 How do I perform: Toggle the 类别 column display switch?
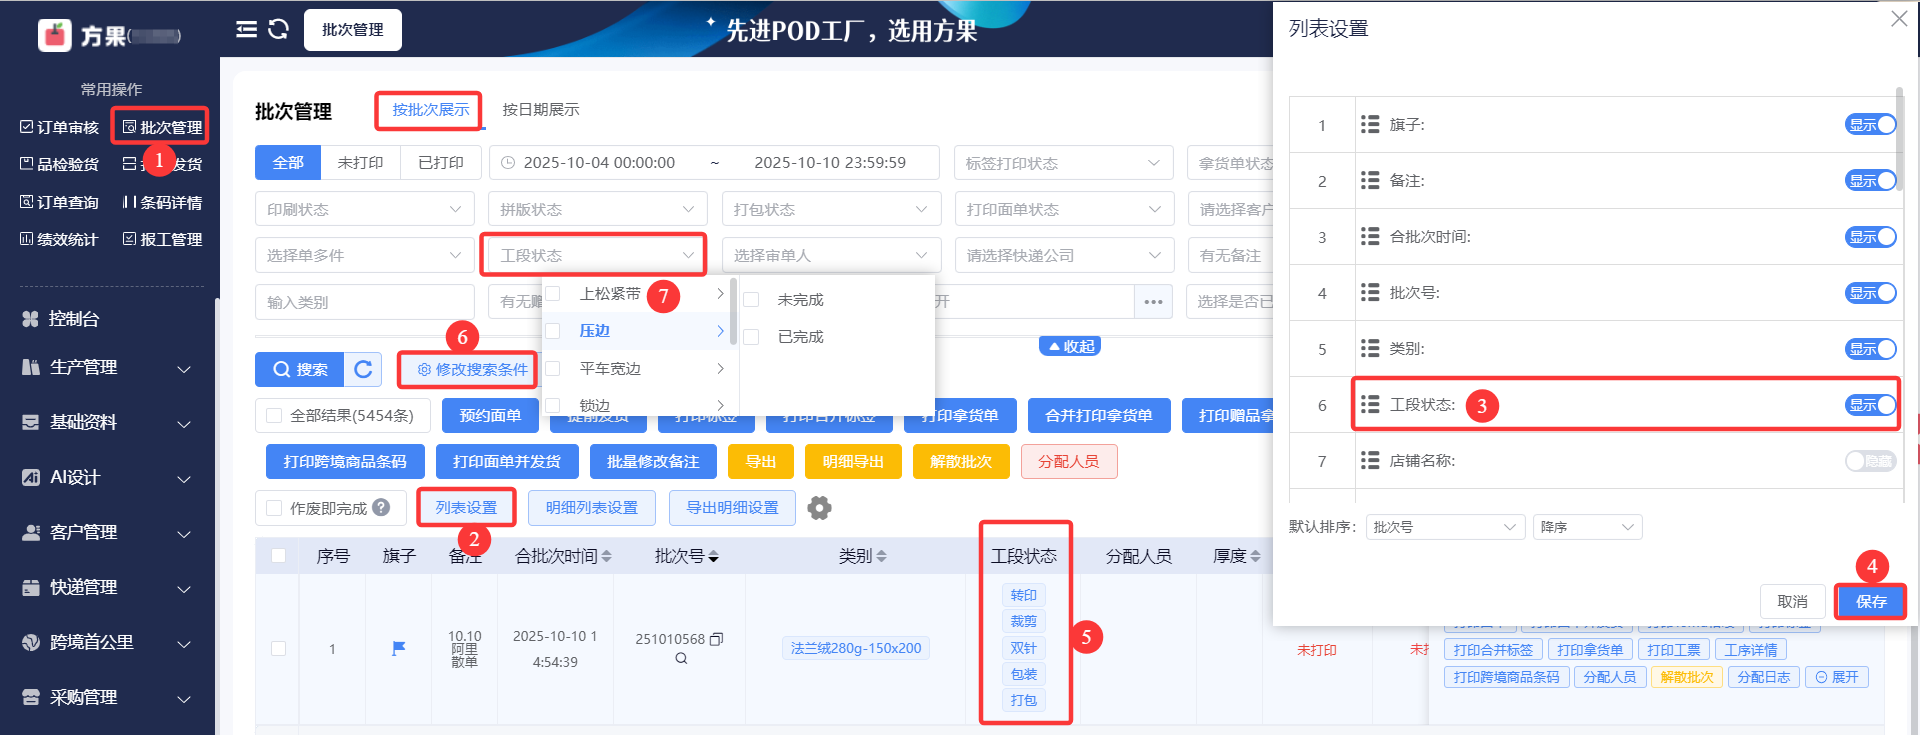pos(1870,349)
